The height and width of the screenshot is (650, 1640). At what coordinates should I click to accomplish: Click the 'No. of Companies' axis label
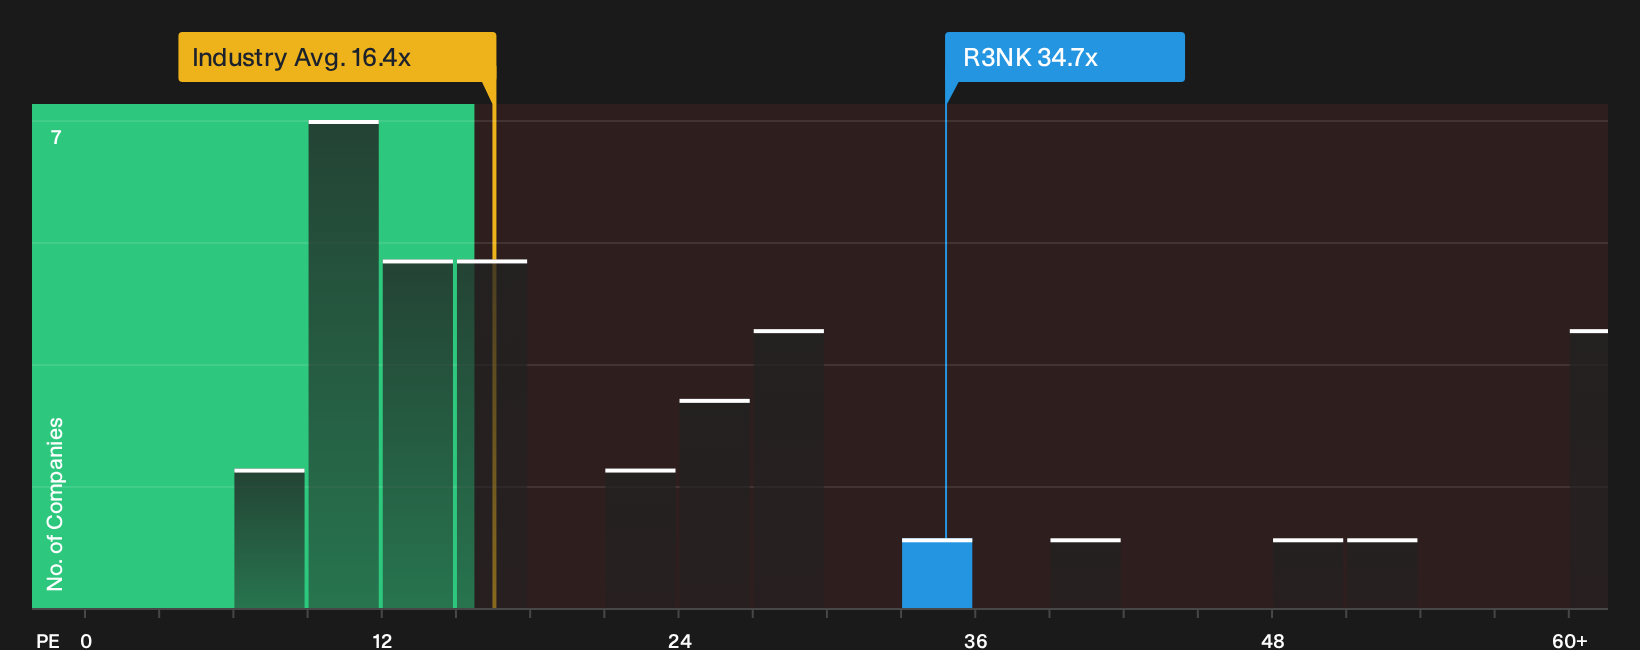pos(55,504)
